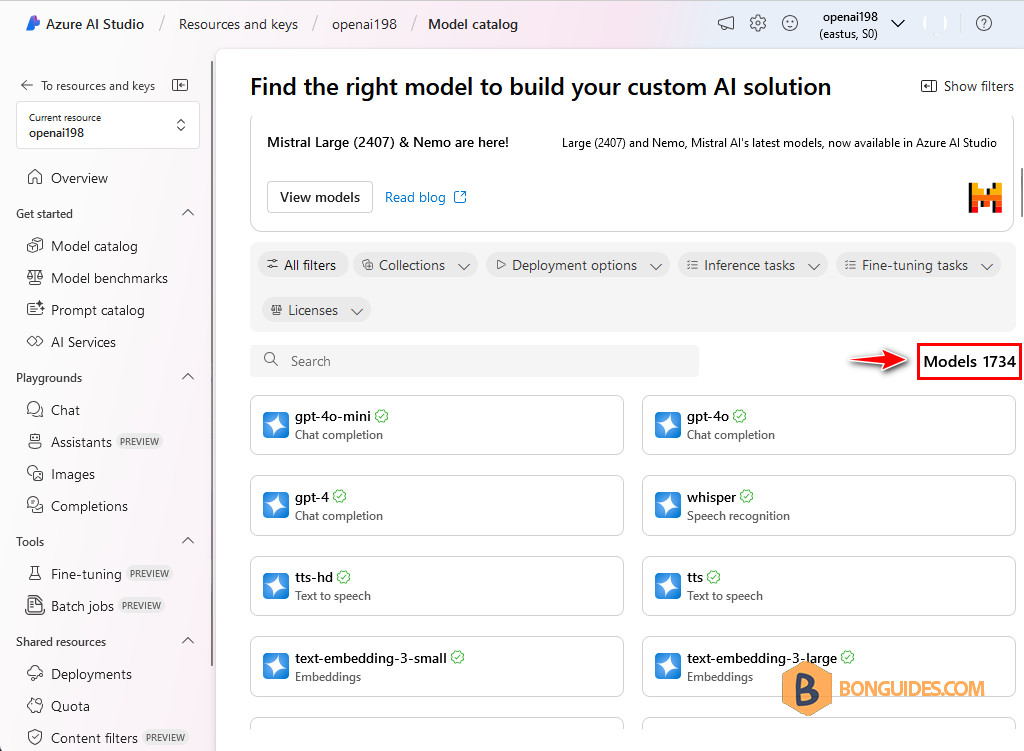The height and width of the screenshot is (751, 1024).
Task: Open the gpt-4 model card
Action: 436,505
